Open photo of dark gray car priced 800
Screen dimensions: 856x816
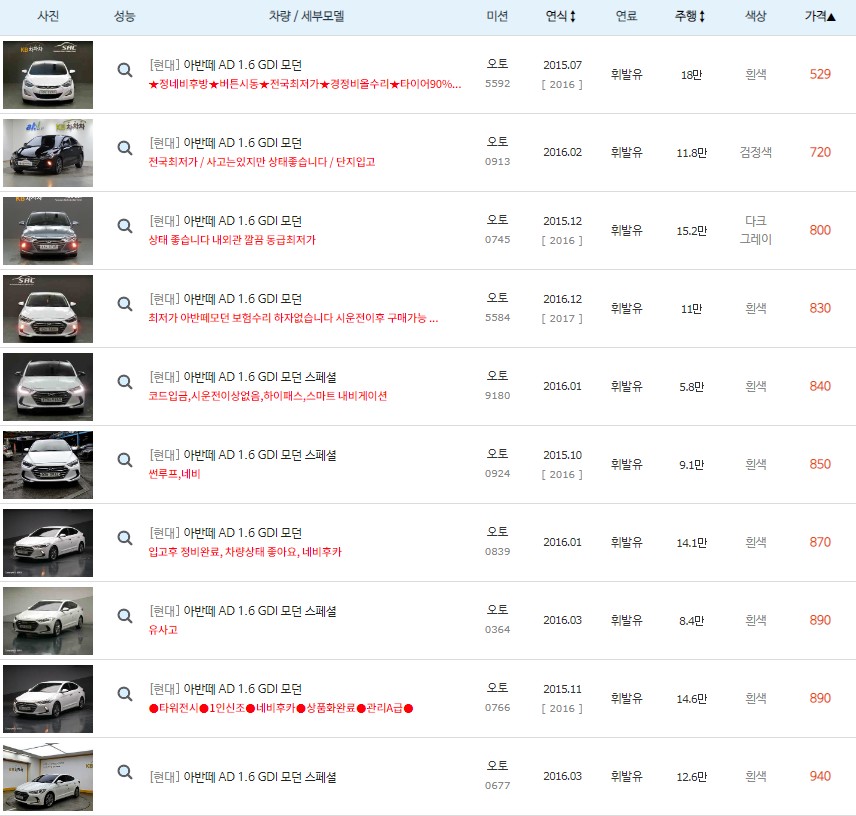[x=48, y=231]
